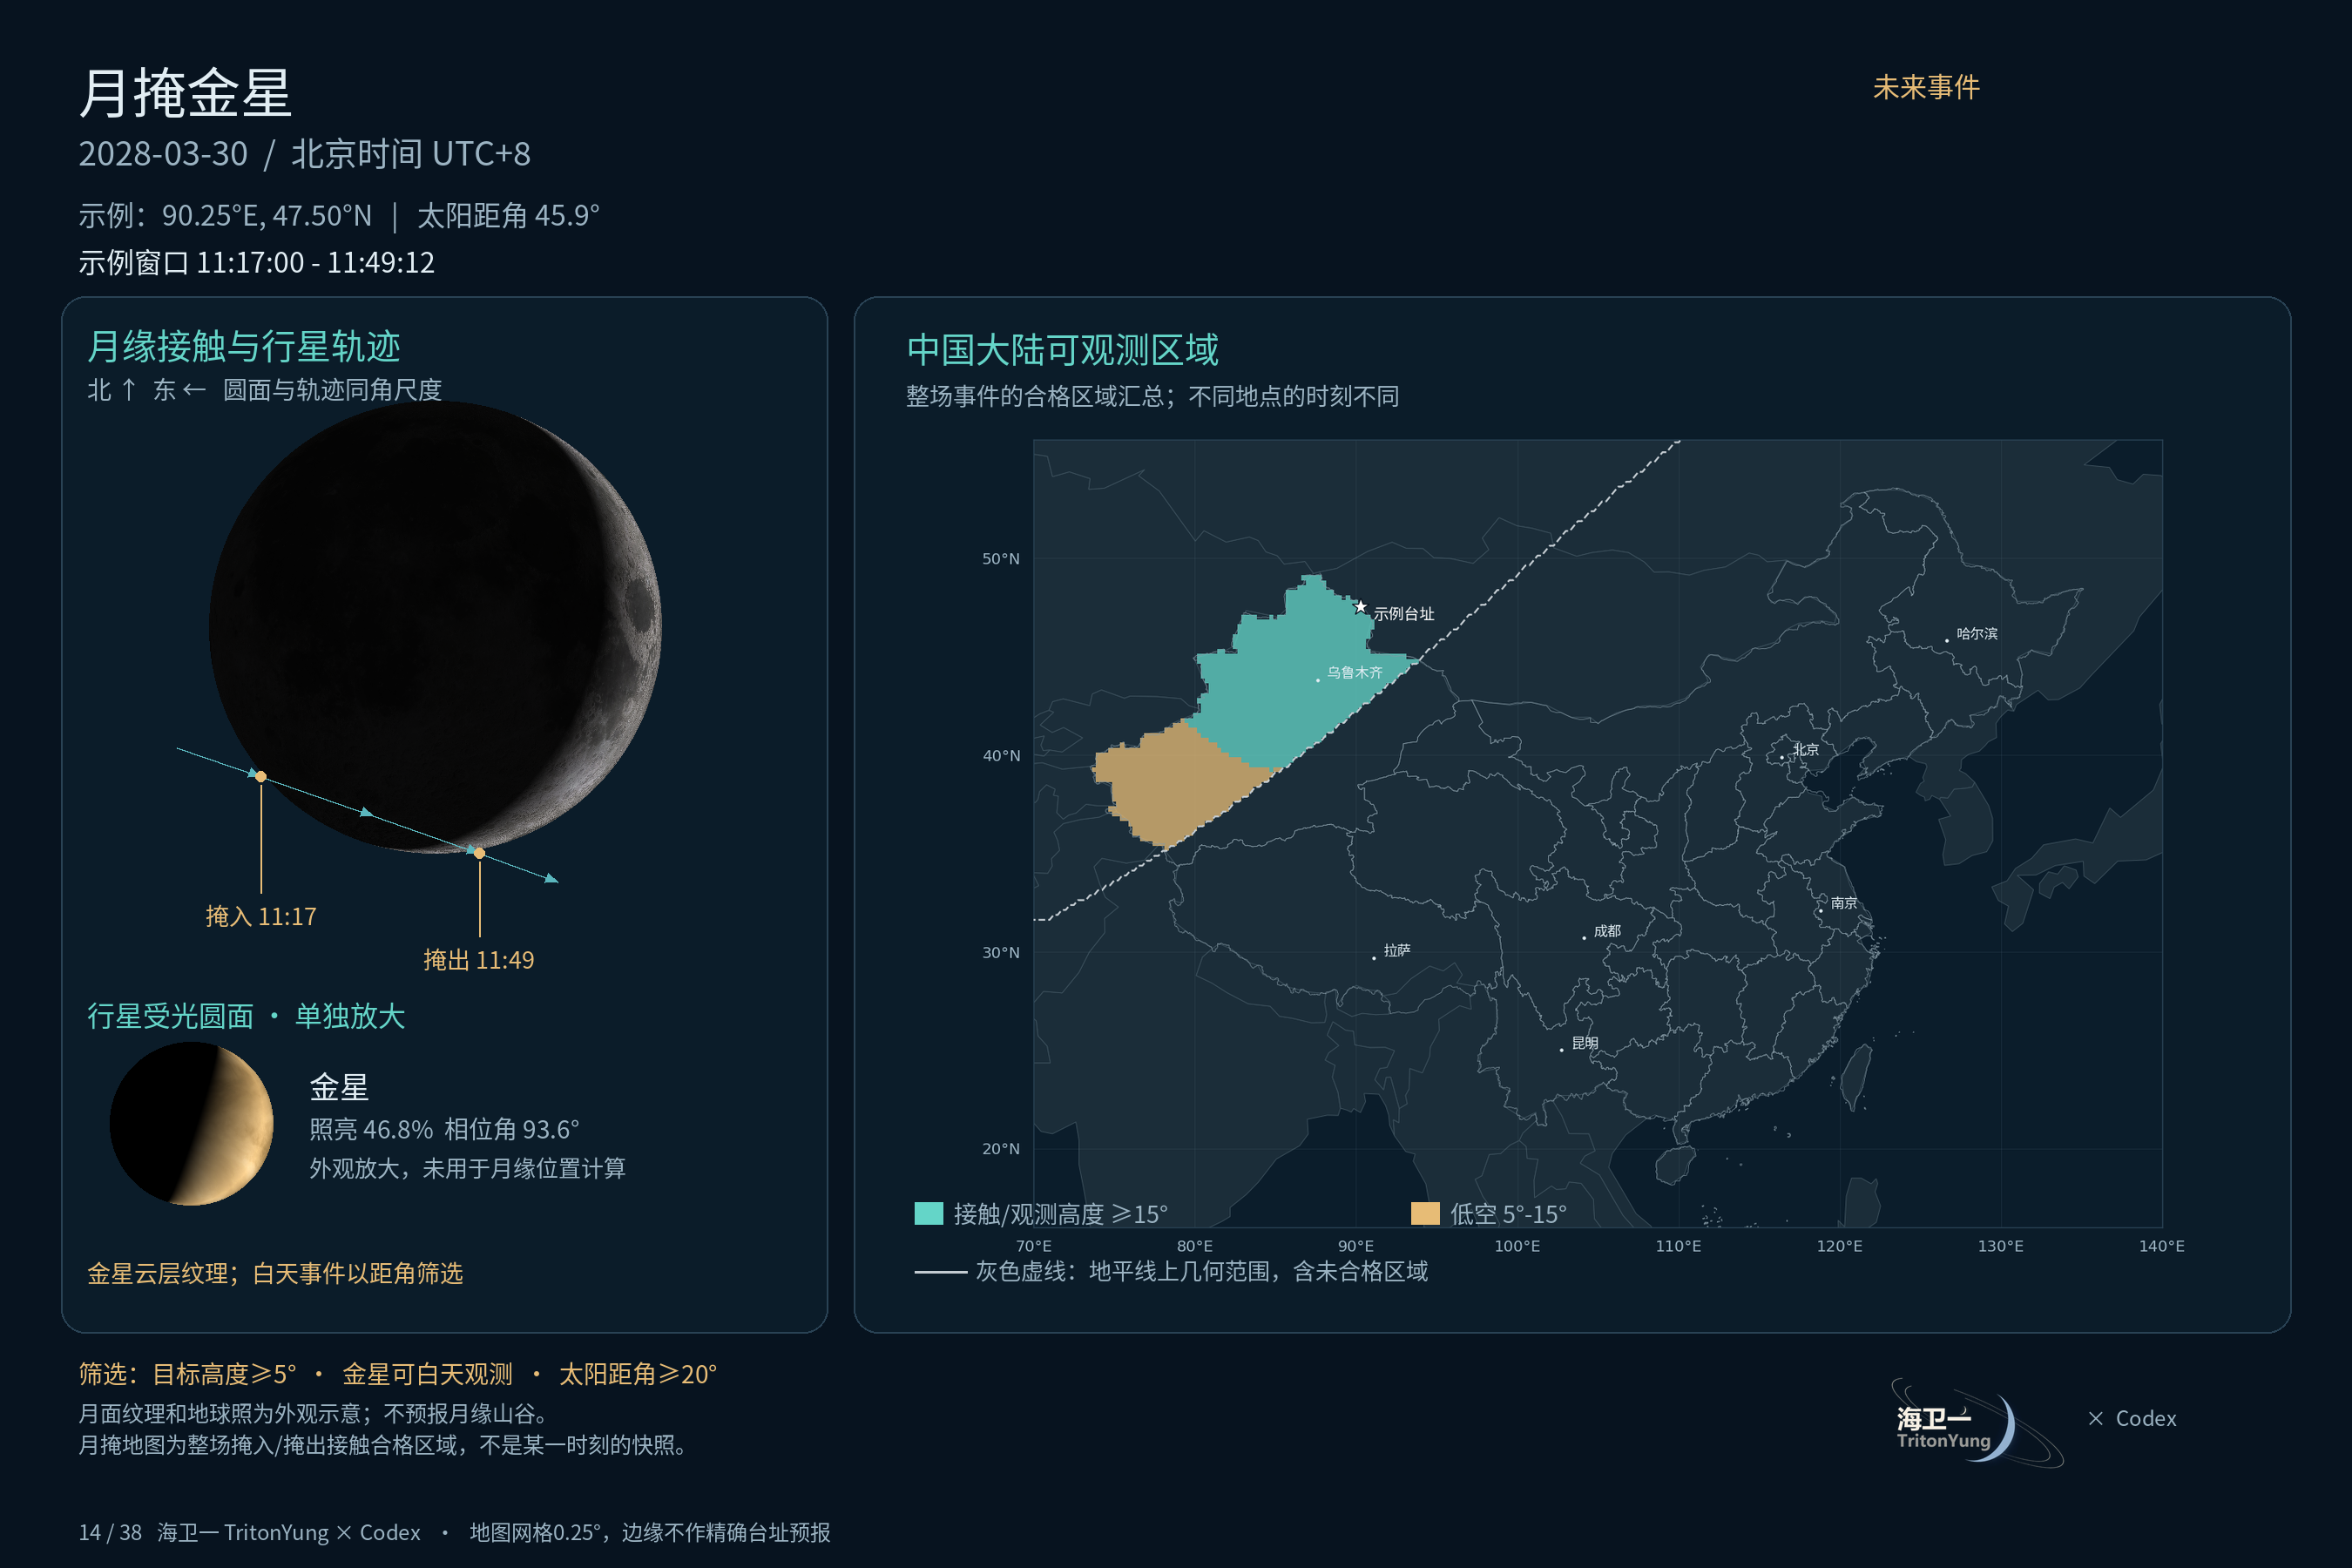The image size is (2352, 1568).
Task: Click the 筛选：目标高度≥5° filter text
Action: [188, 1374]
